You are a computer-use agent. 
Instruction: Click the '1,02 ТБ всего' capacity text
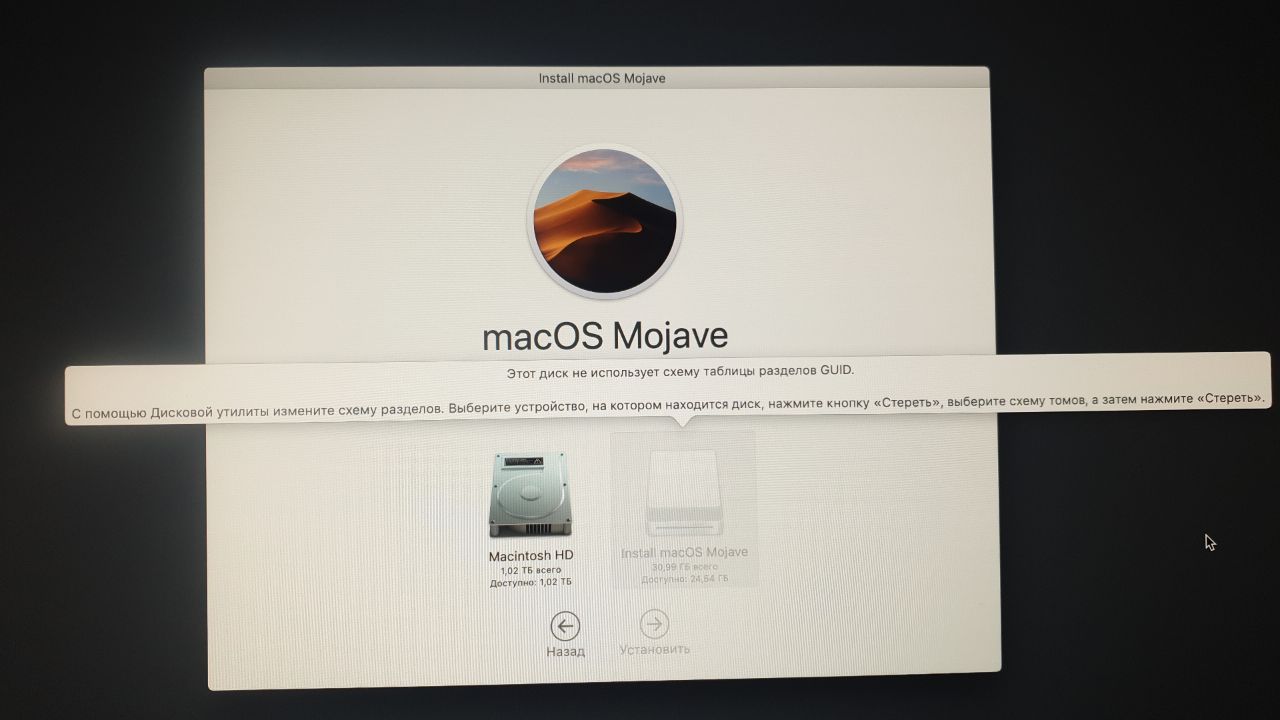point(531,570)
